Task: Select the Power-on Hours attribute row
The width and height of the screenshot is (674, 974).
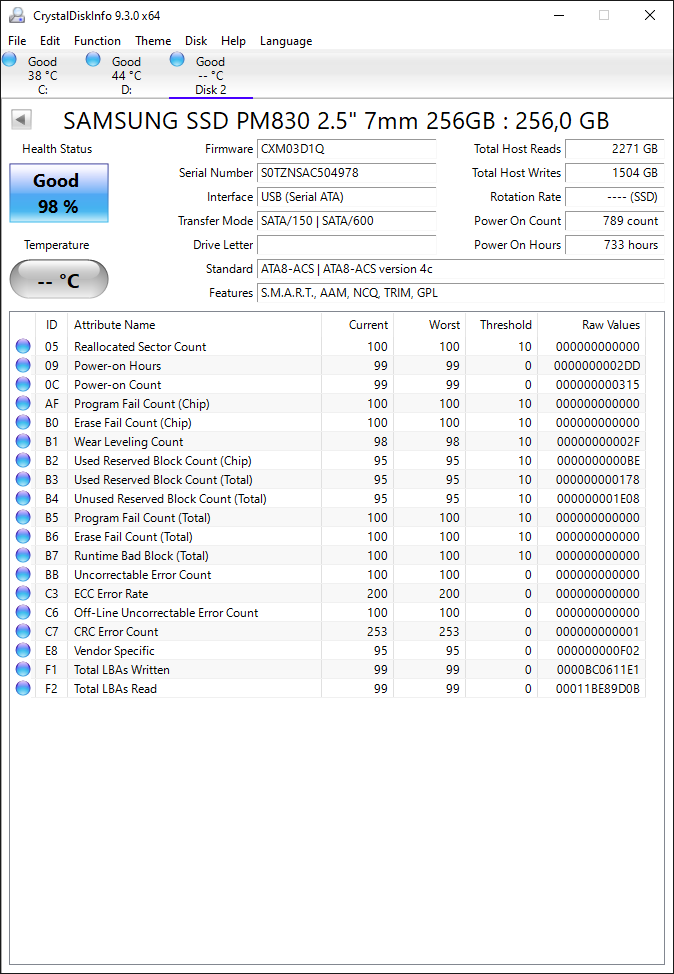Action: click(328, 366)
